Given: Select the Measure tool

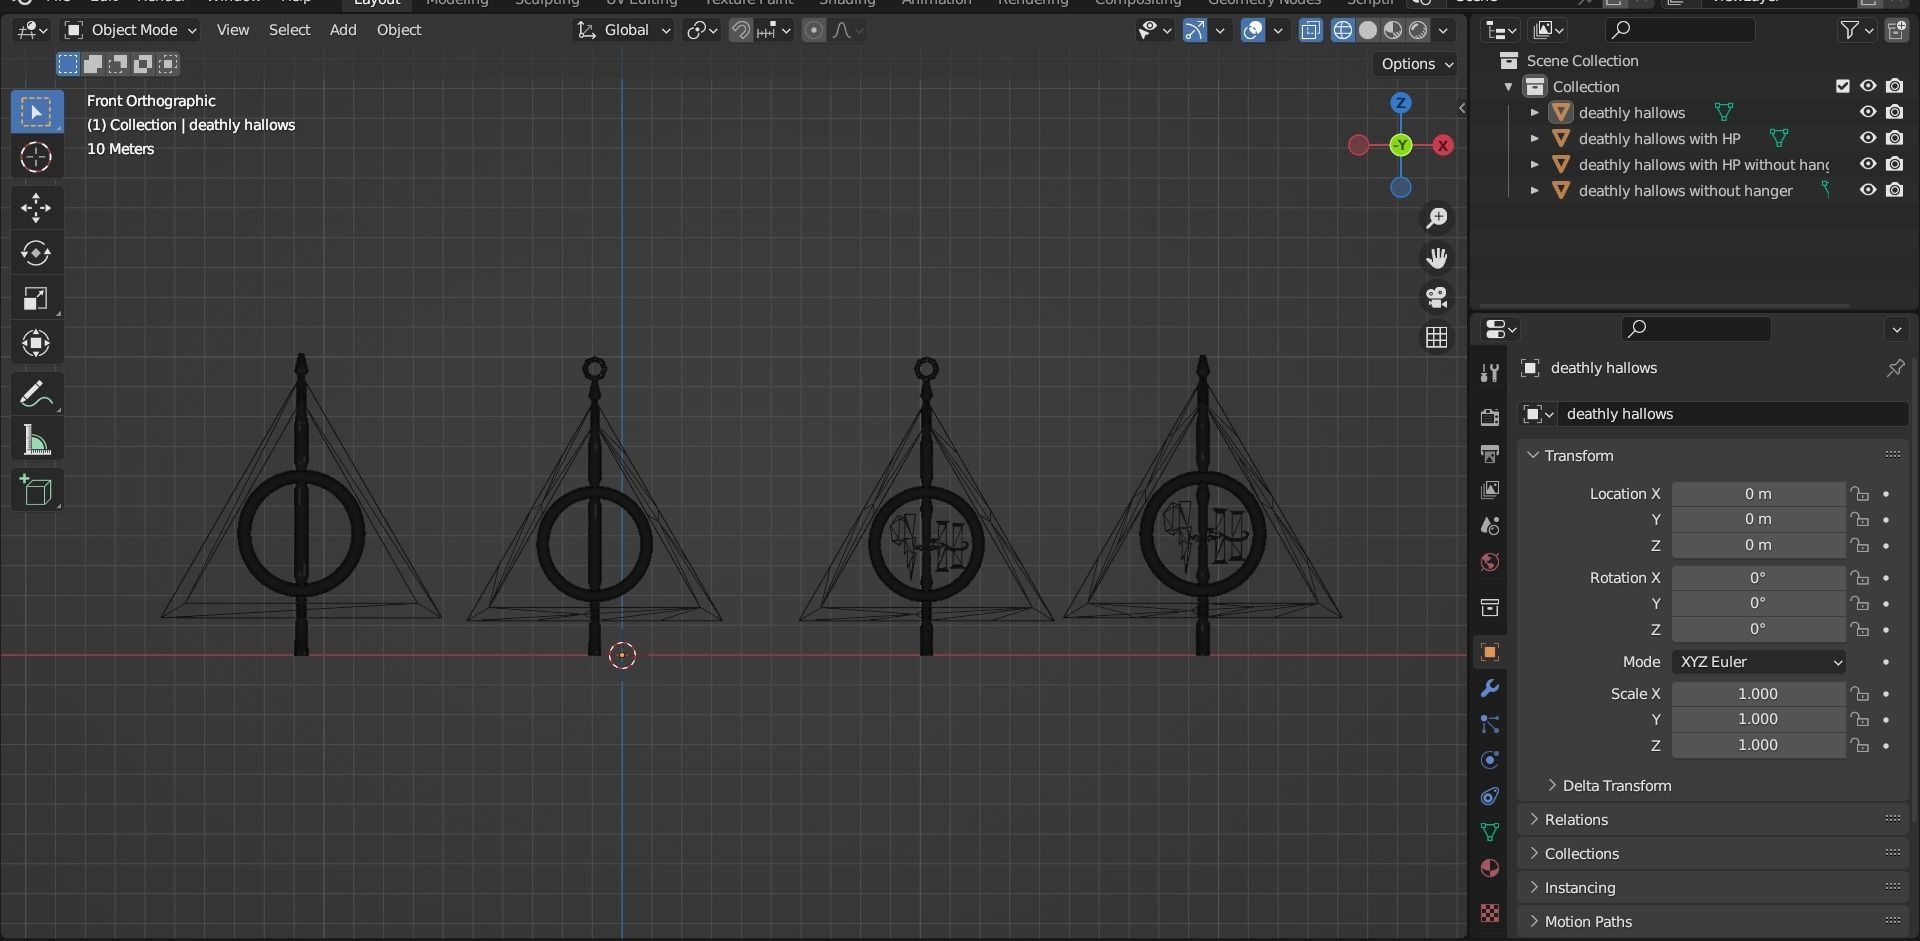Looking at the screenshot, I should click(x=36, y=440).
